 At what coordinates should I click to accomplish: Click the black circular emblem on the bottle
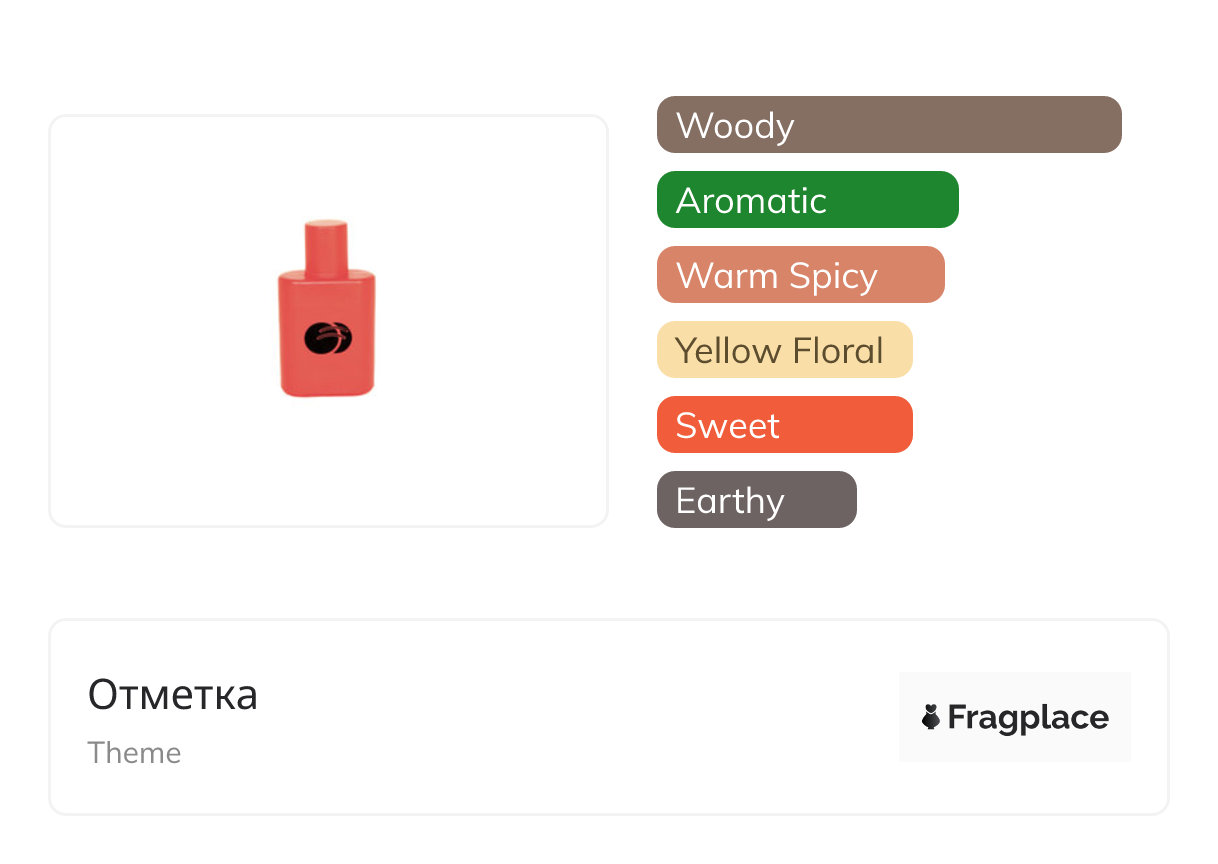(327, 339)
